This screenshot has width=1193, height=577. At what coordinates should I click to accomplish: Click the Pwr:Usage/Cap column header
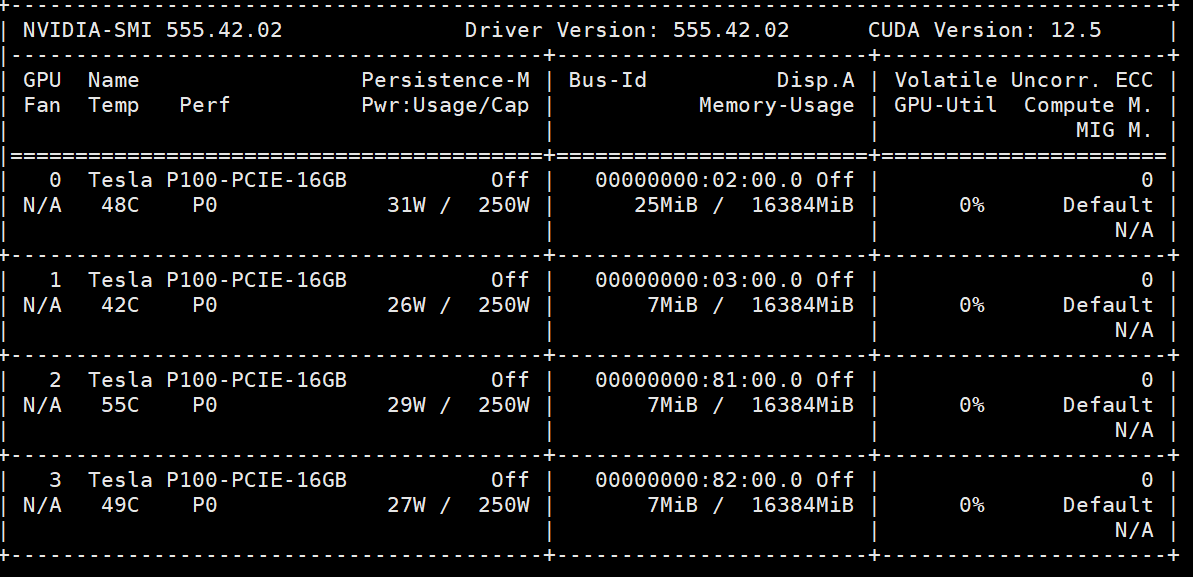445,105
